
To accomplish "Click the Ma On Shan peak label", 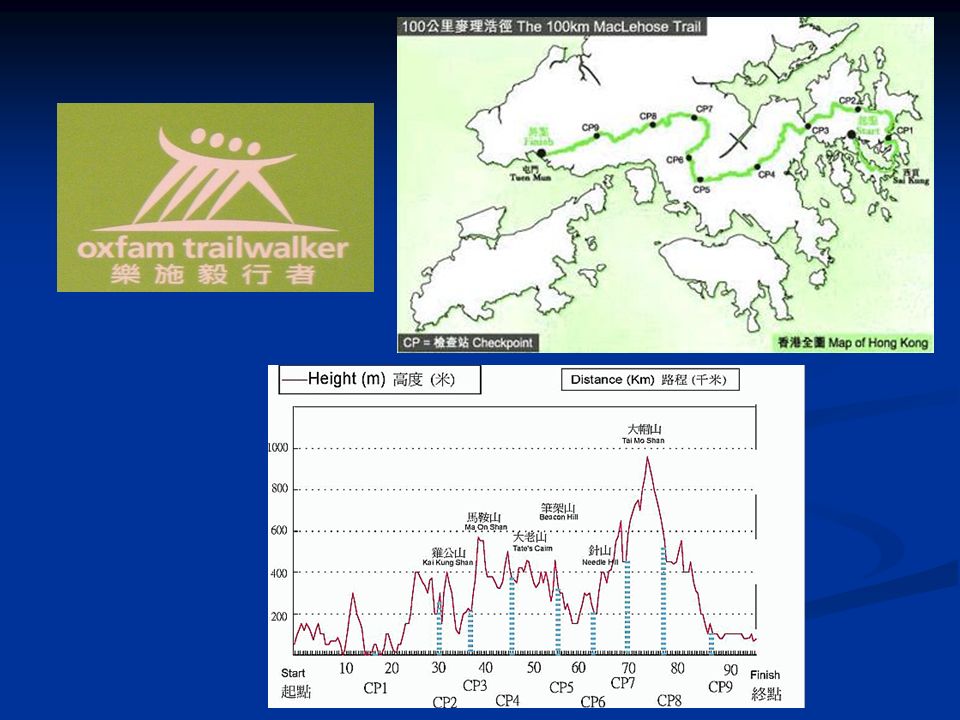I will [x=486, y=521].
